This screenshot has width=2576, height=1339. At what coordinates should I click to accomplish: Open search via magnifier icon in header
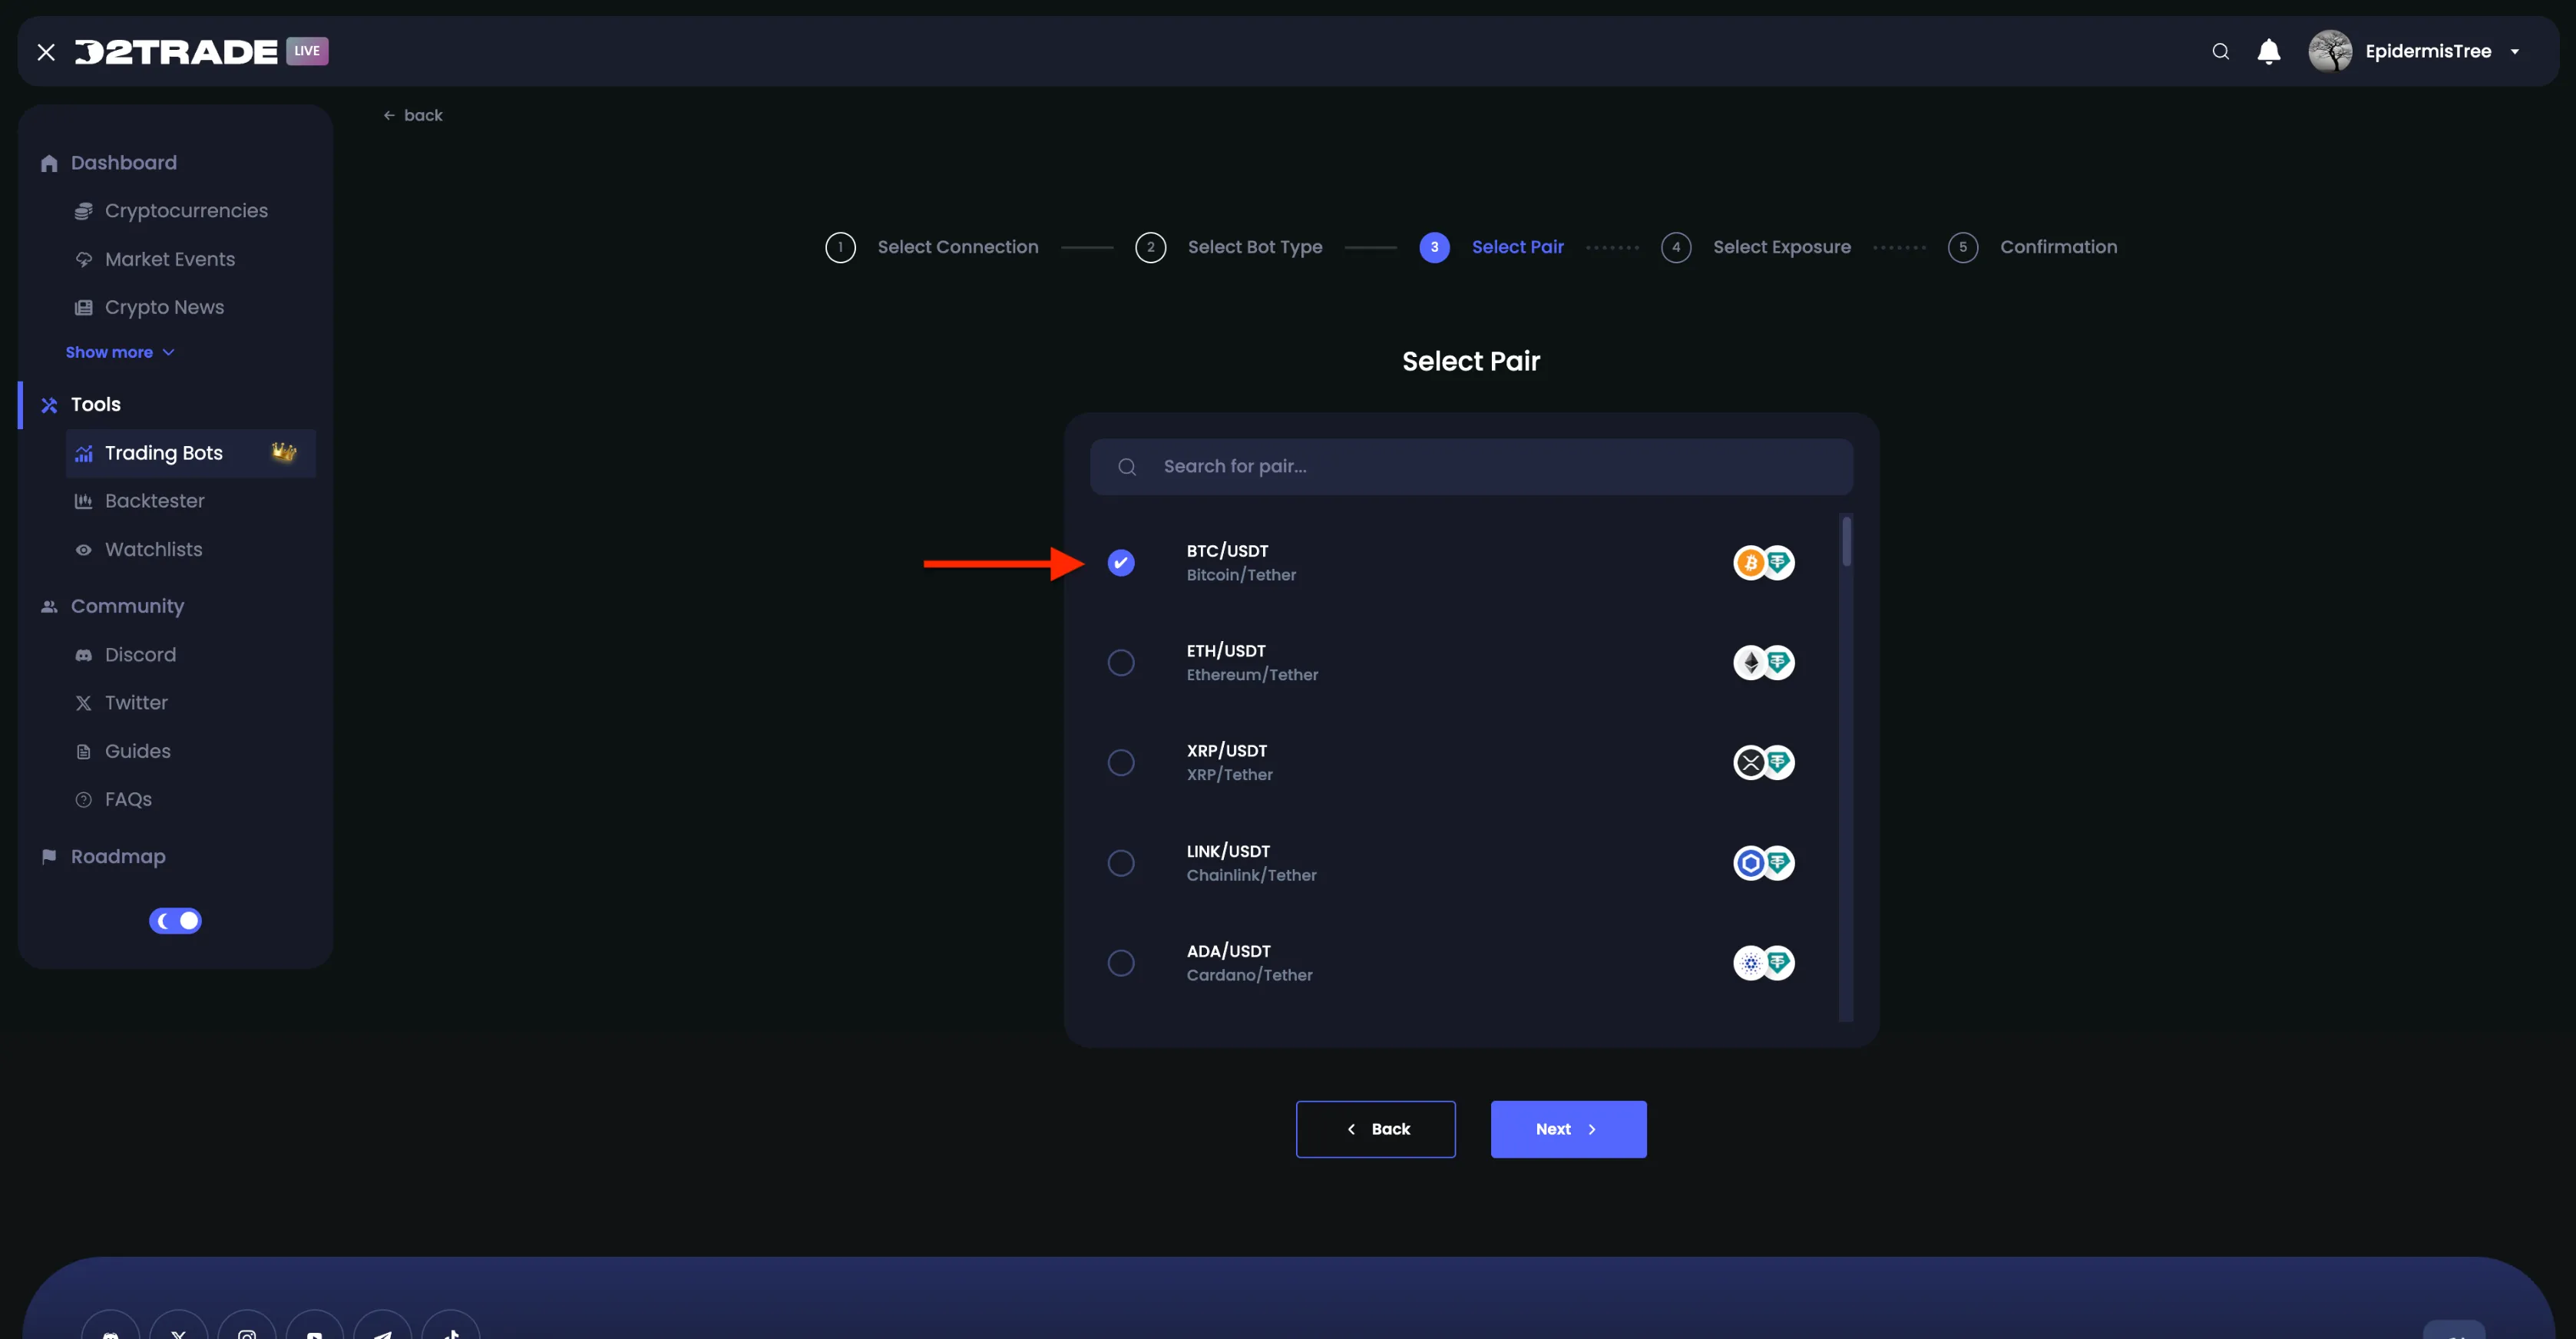(2220, 51)
